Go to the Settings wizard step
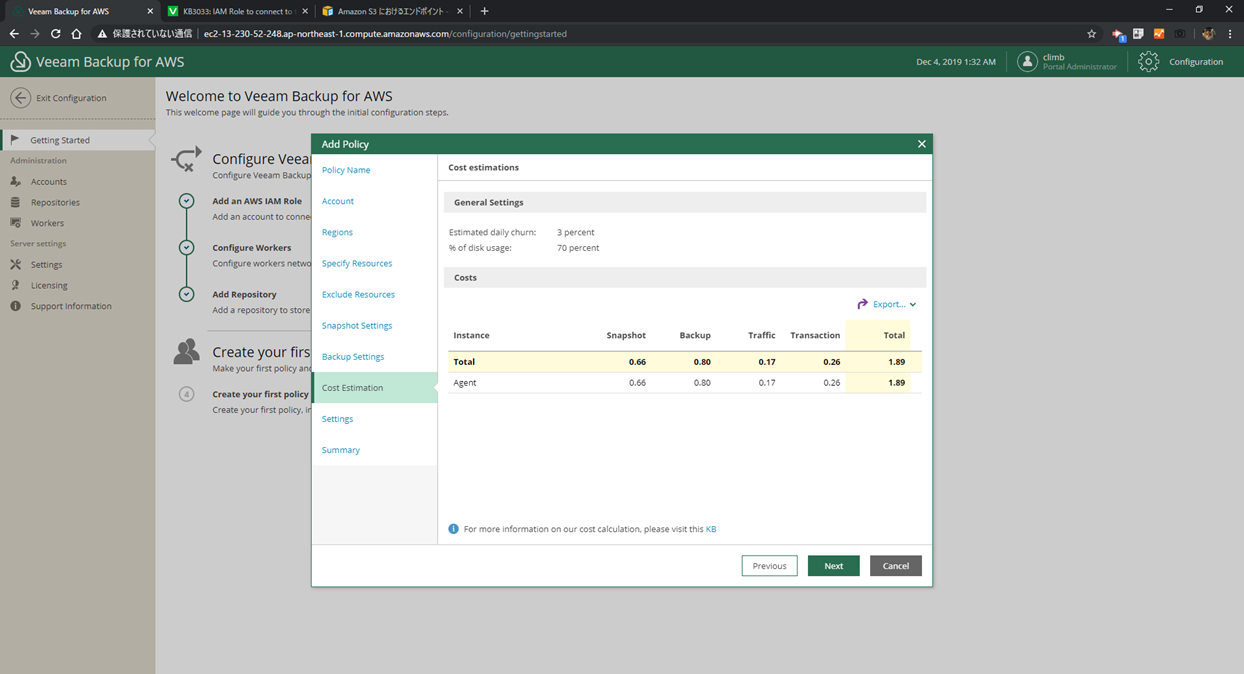Image resolution: width=1244 pixels, height=674 pixels. tap(337, 419)
